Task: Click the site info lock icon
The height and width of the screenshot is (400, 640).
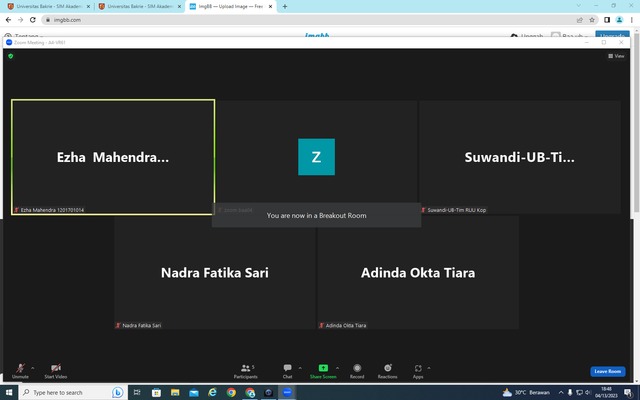Action: point(48,20)
